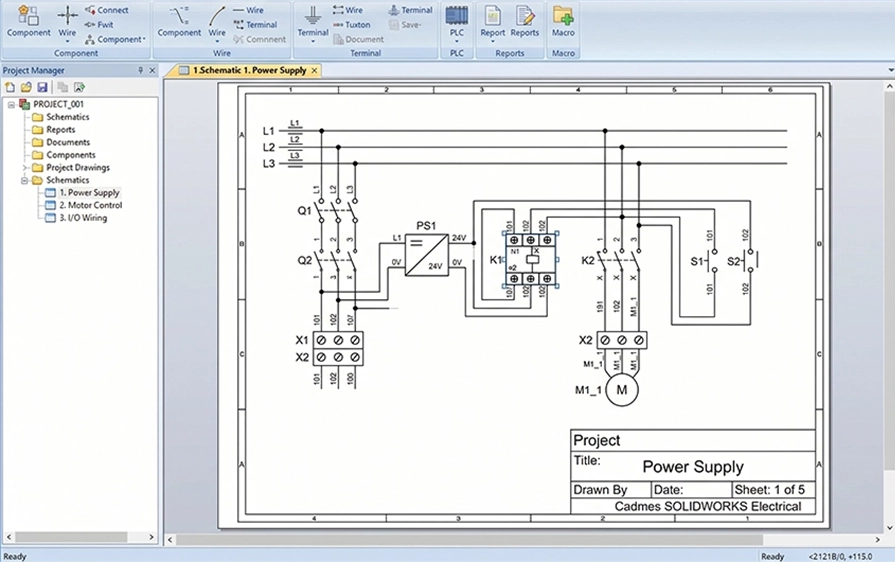The height and width of the screenshot is (562, 895).
Task: Select PROJECT_001 in the tree
Action: coord(58,104)
